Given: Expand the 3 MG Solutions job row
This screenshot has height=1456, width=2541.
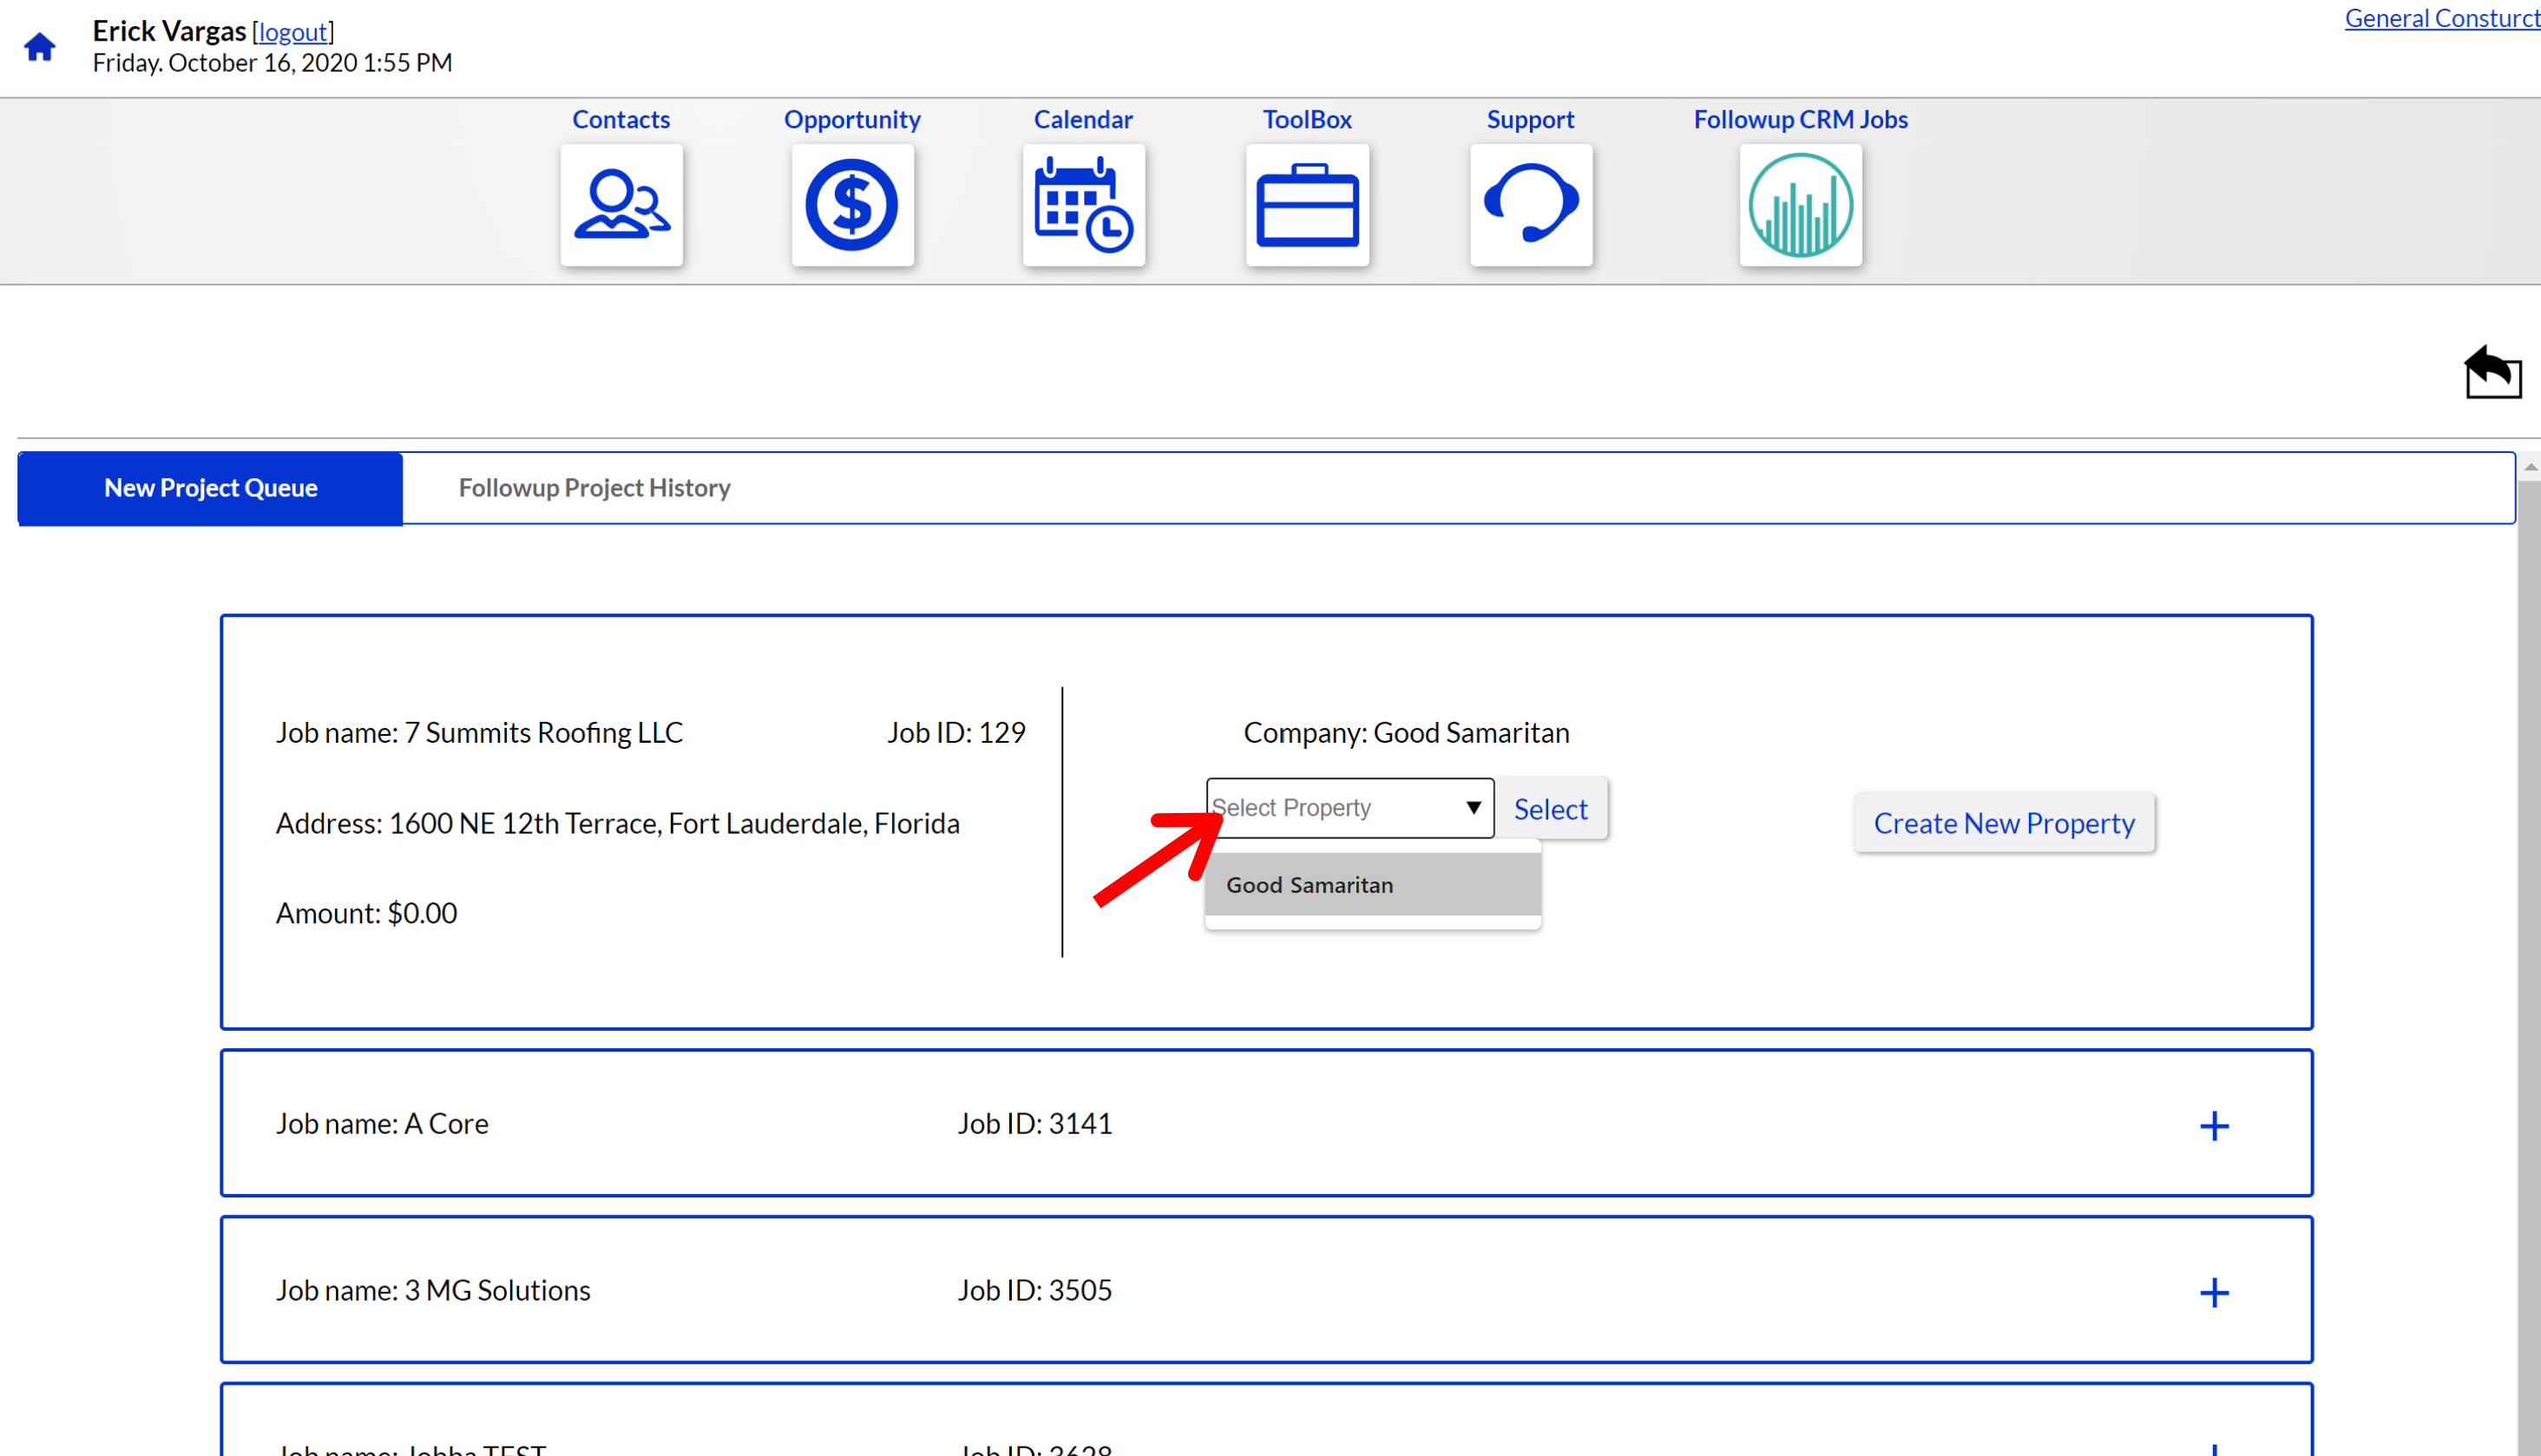Looking at the screenshot, I should pyautogui.click(x=2214, y=1292).
